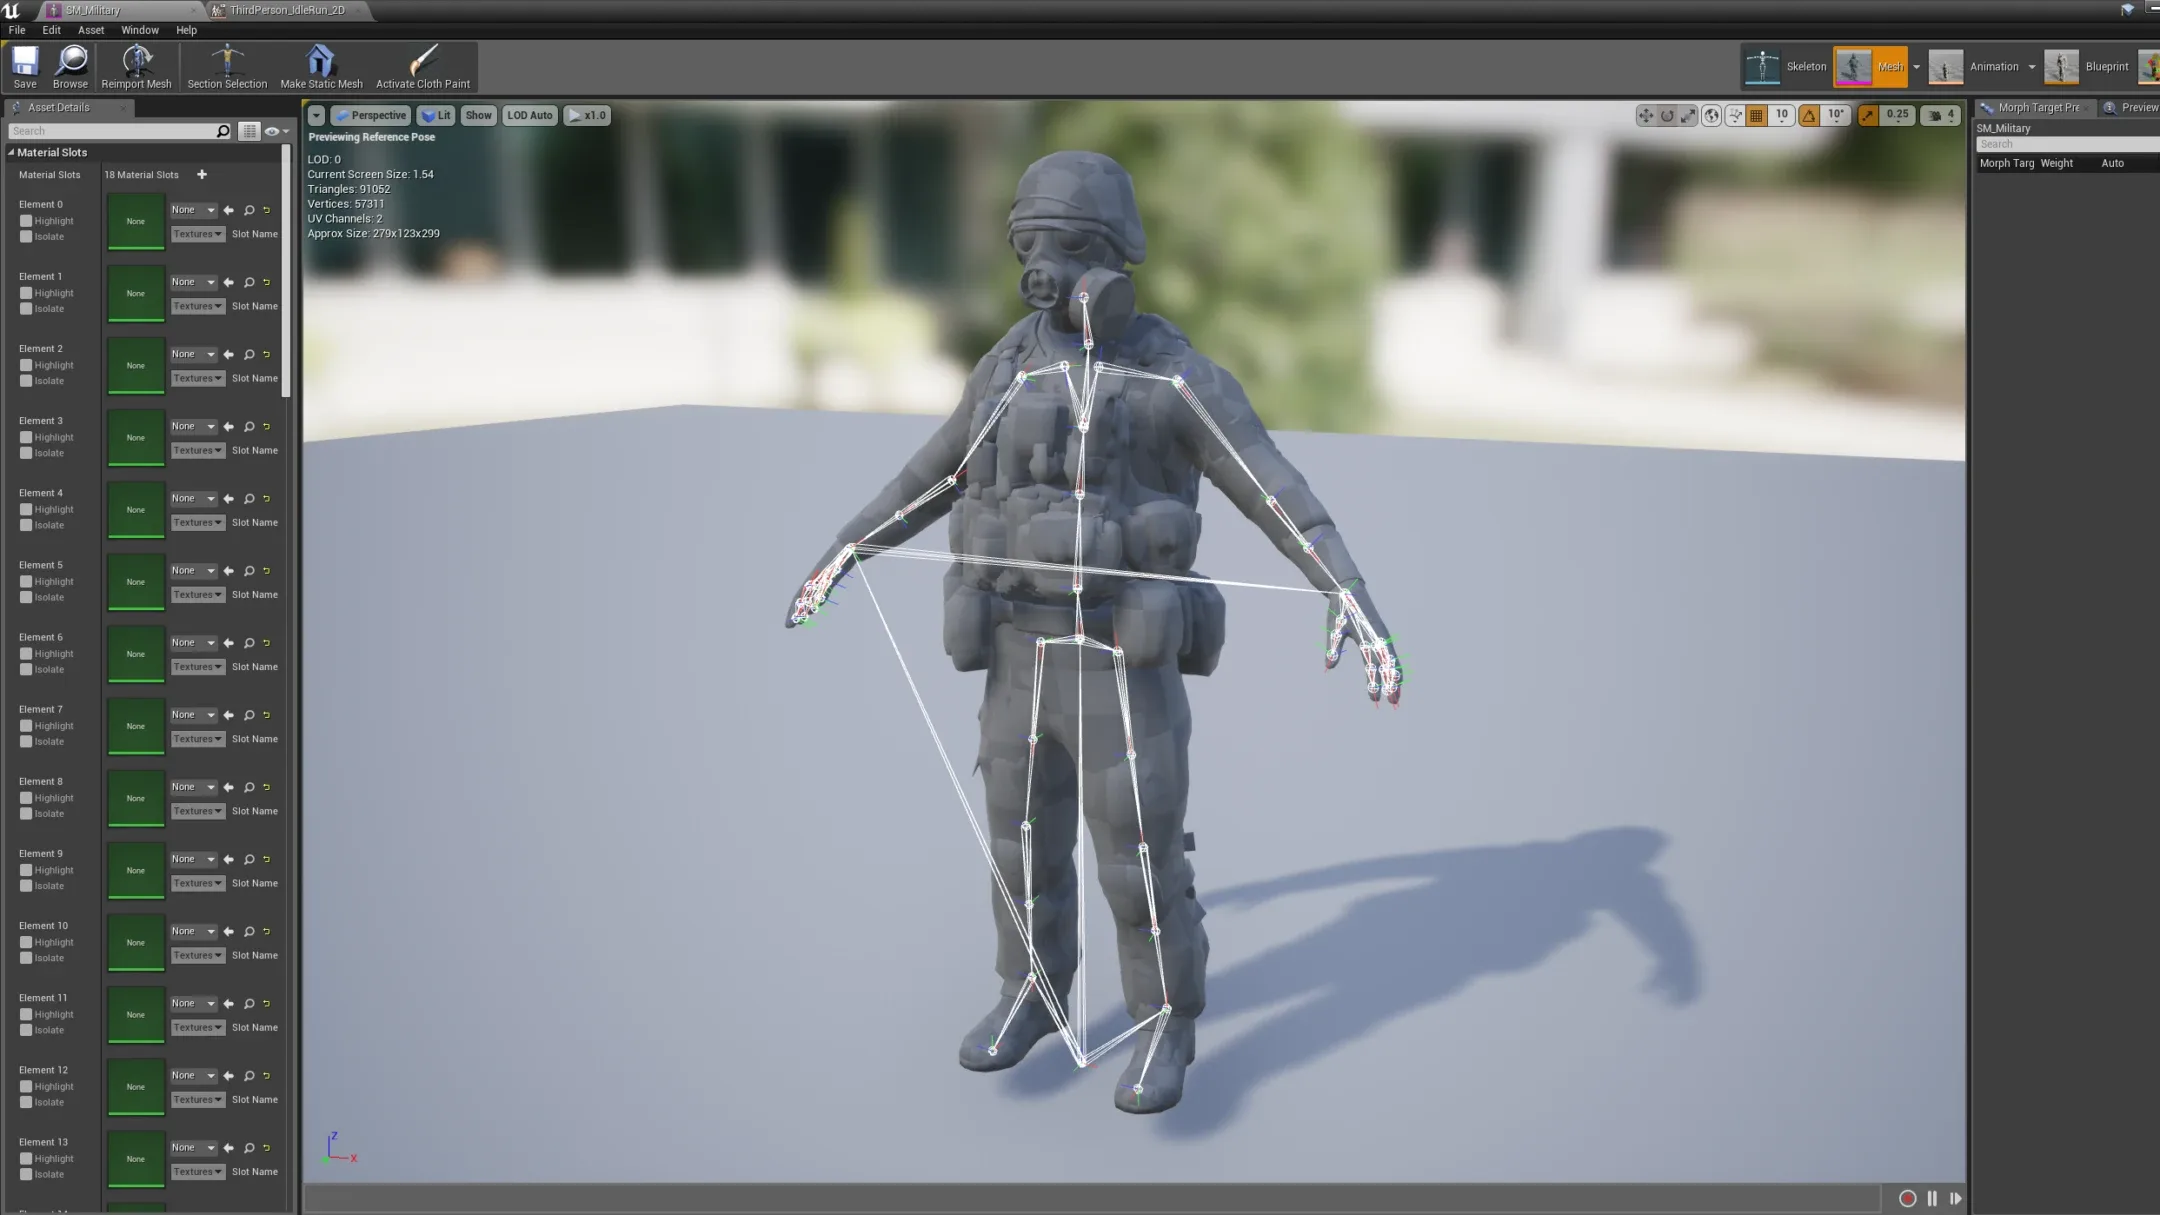This screenshot has width=2160, height=1215.
Task: Open the LOD Auto dropdown
Action: click(x=530, y=115)
